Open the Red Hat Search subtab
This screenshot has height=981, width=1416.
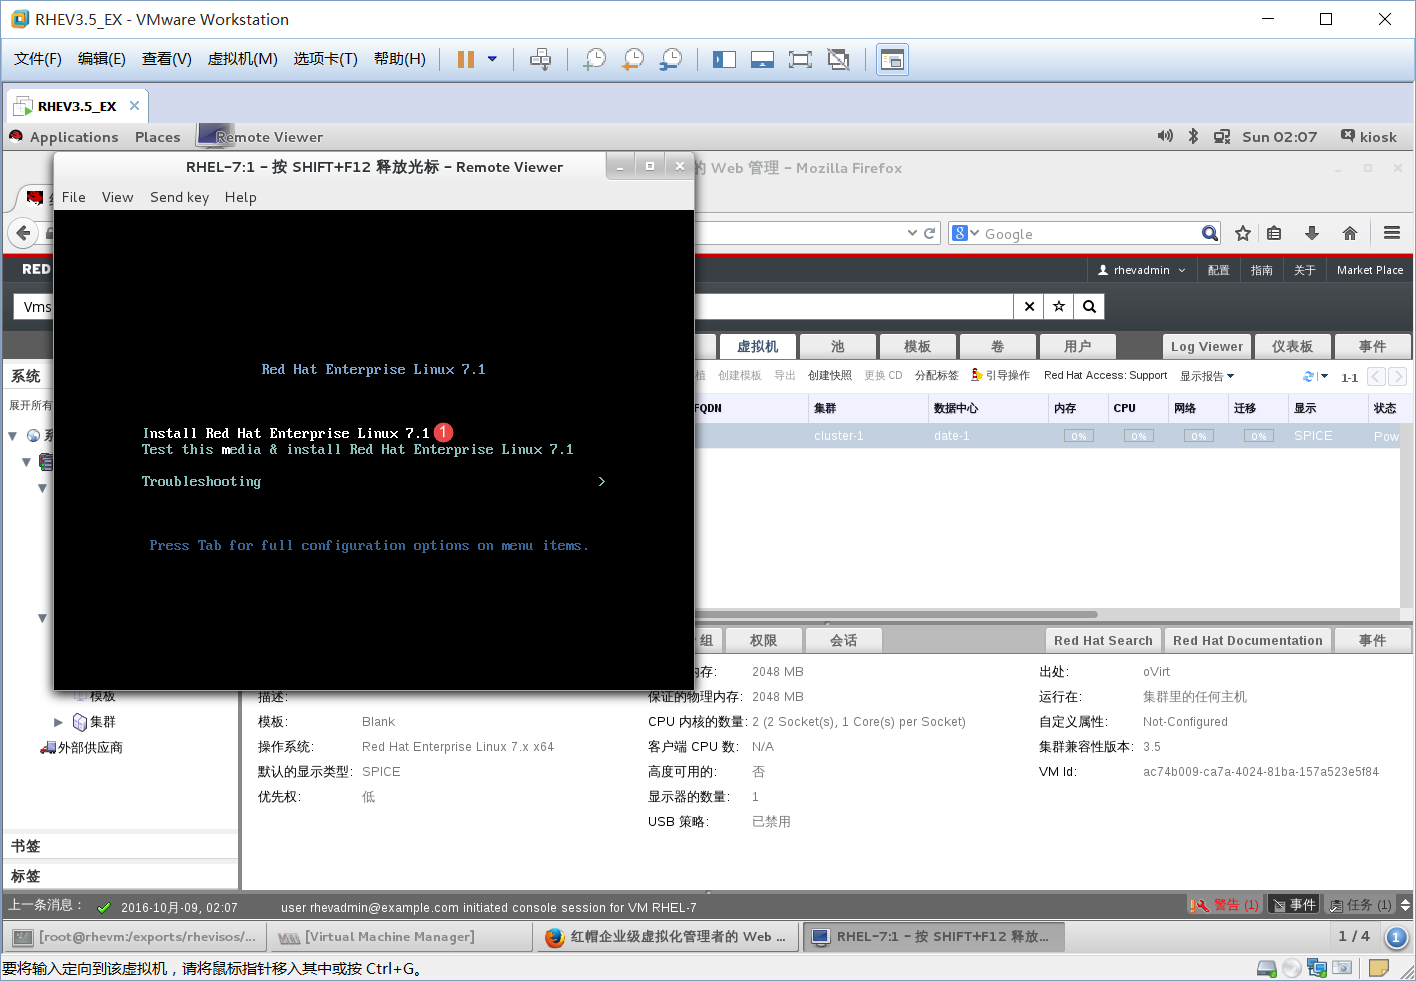tap(1103, 640)
